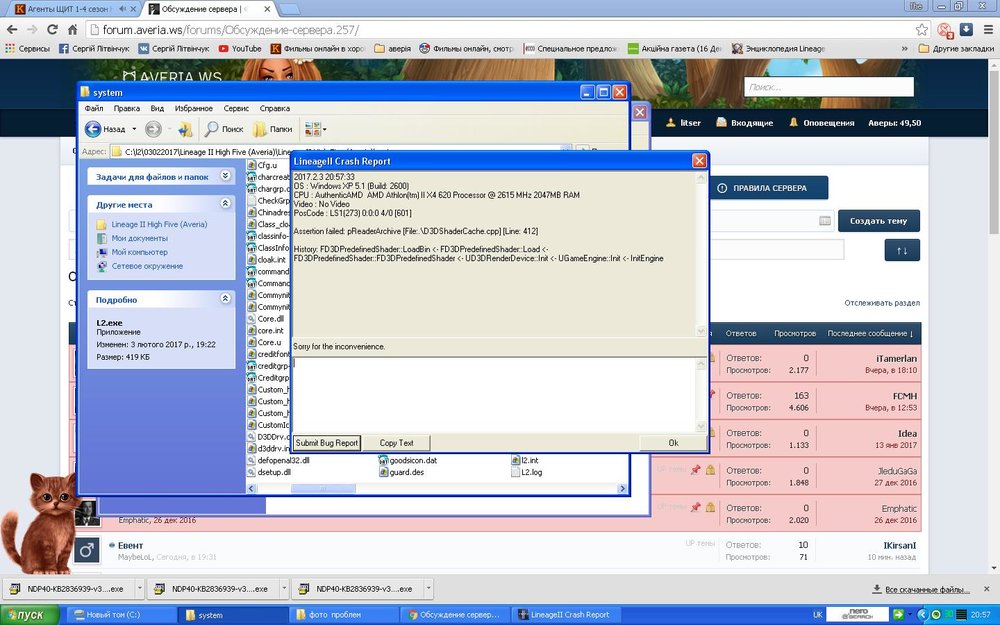Click the Explorer Back arrow button
Viewport: 1000px width, 625px height.
pos(93,129)
